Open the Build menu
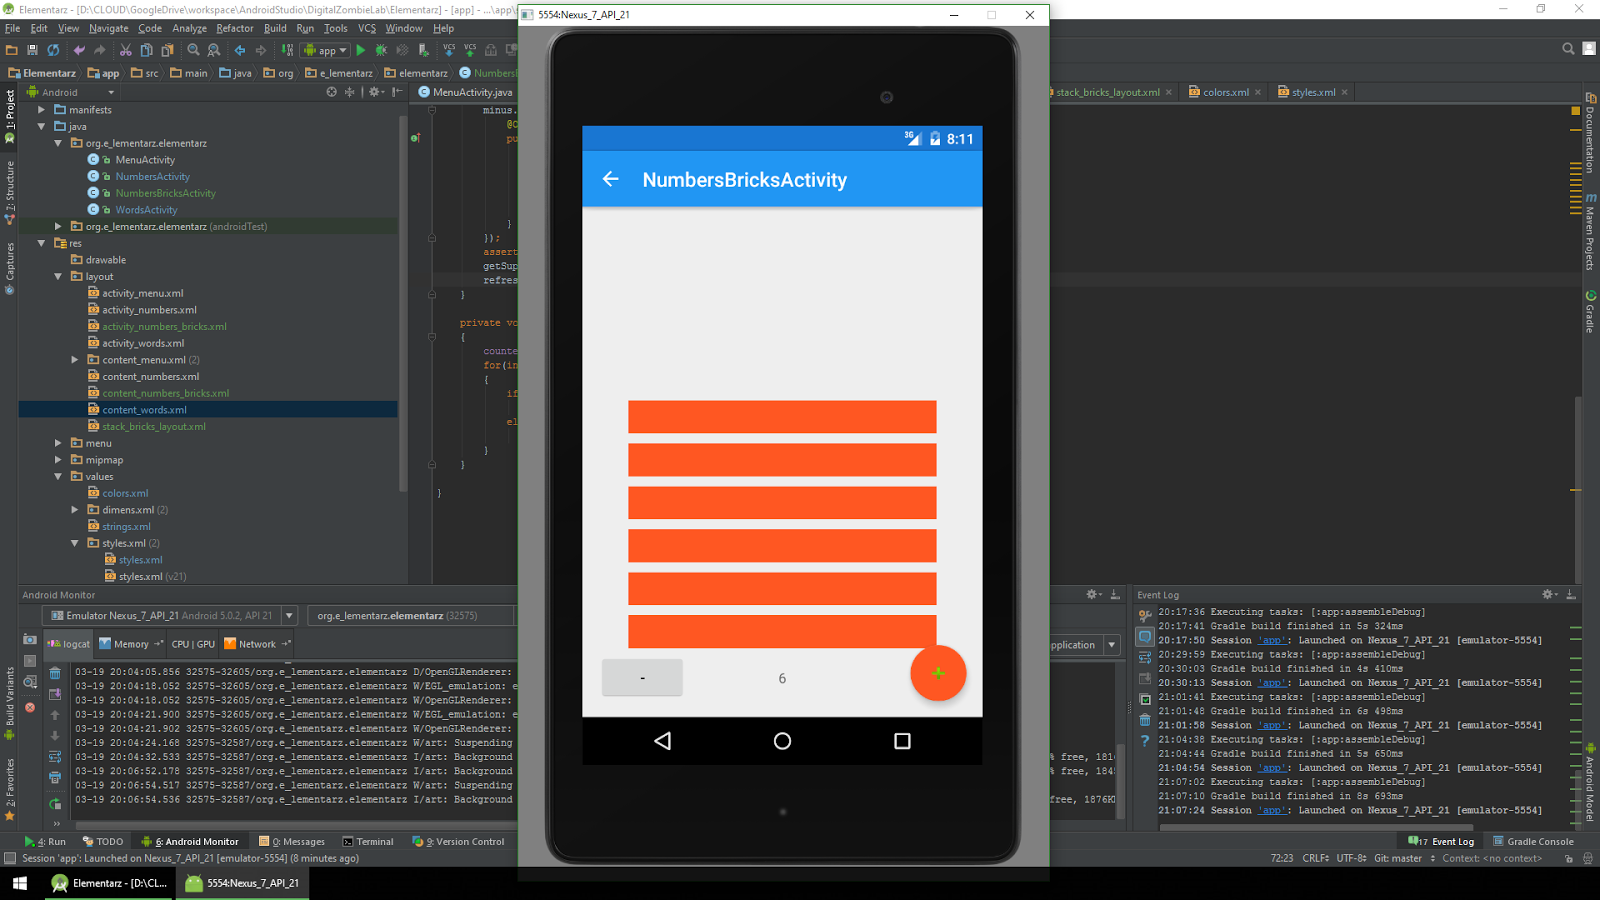The height and width of the screenshot is (900, 1600). pyautogui.click(x=275, y=28)
